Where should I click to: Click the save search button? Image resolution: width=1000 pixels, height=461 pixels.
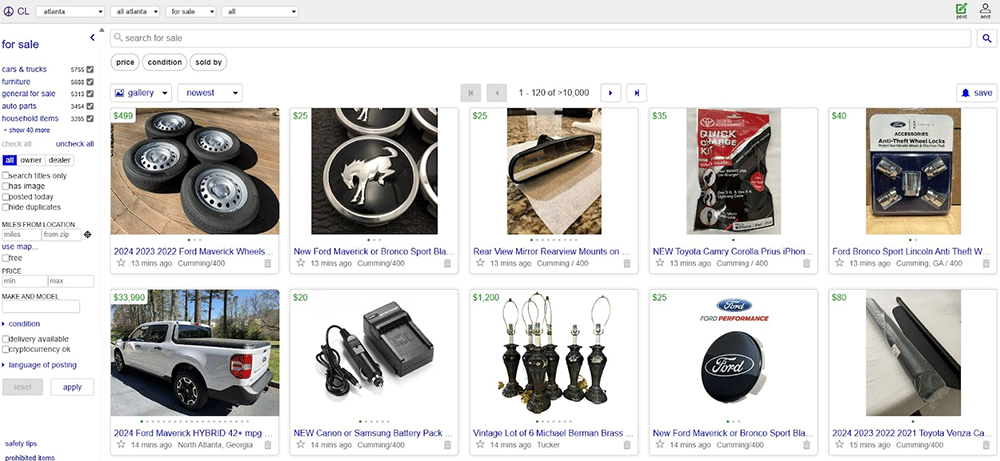click(976, 93)
